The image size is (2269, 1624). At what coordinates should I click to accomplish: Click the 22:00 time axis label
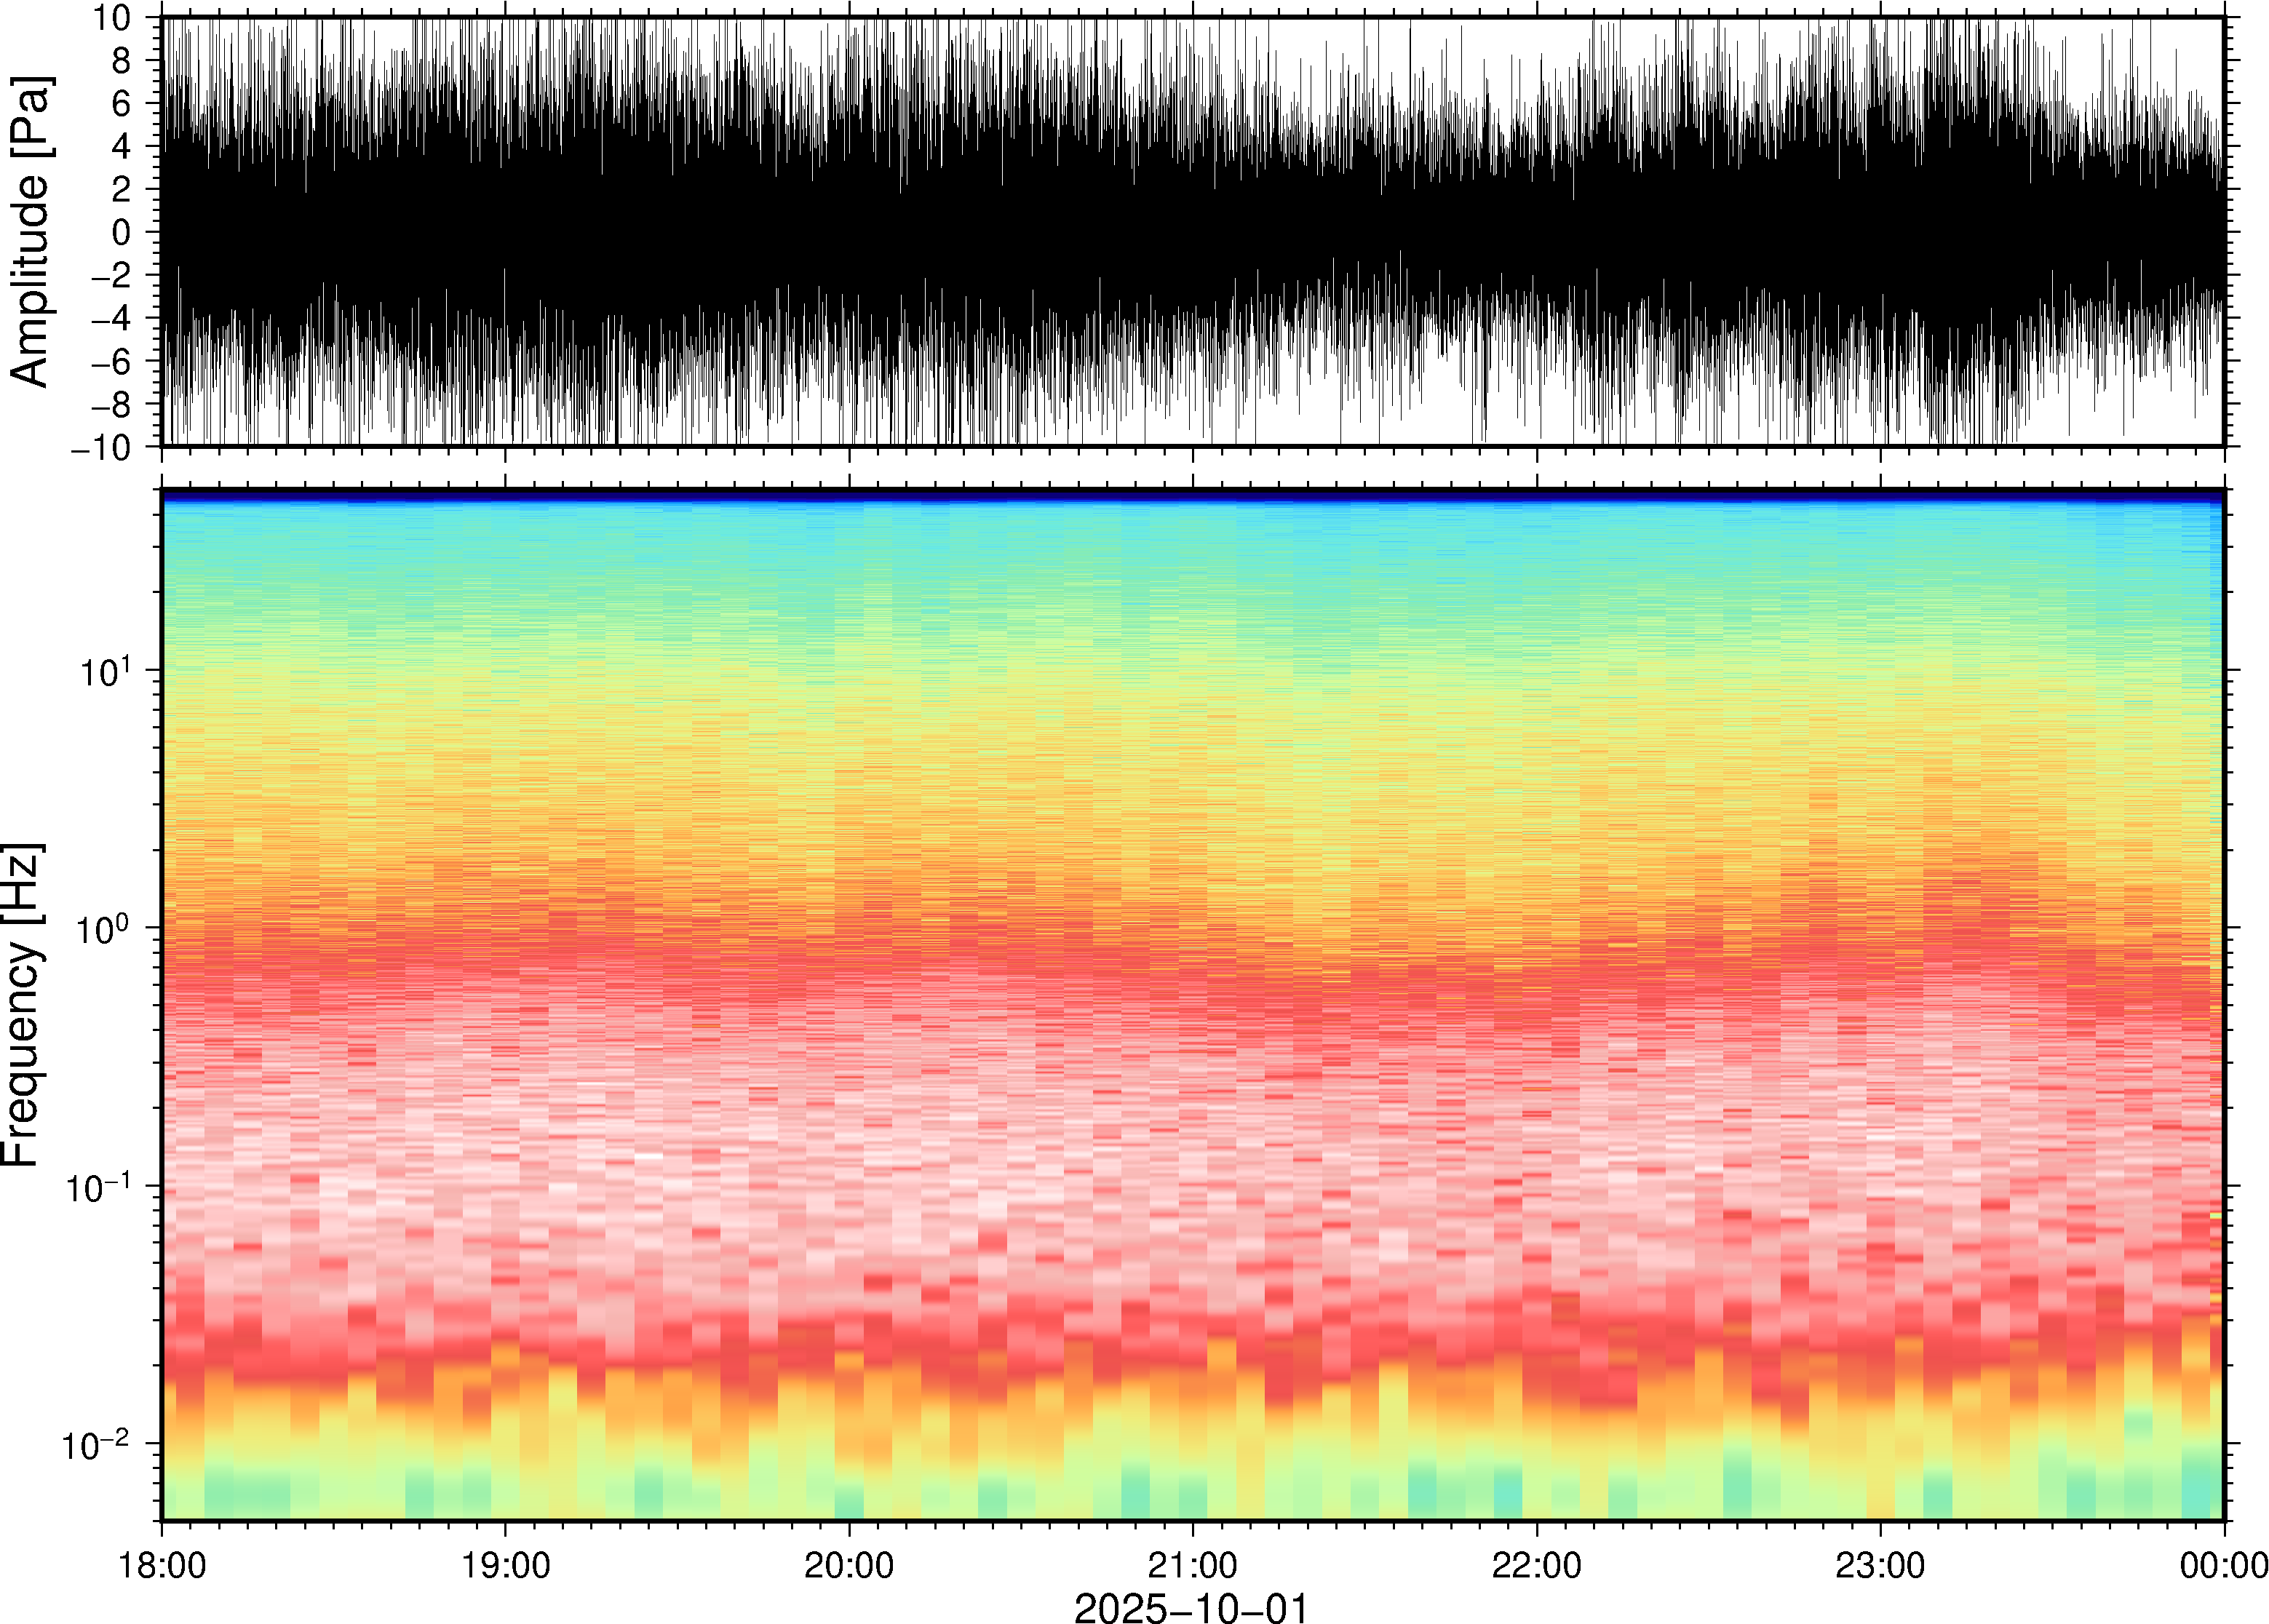pos(1536,1565)
